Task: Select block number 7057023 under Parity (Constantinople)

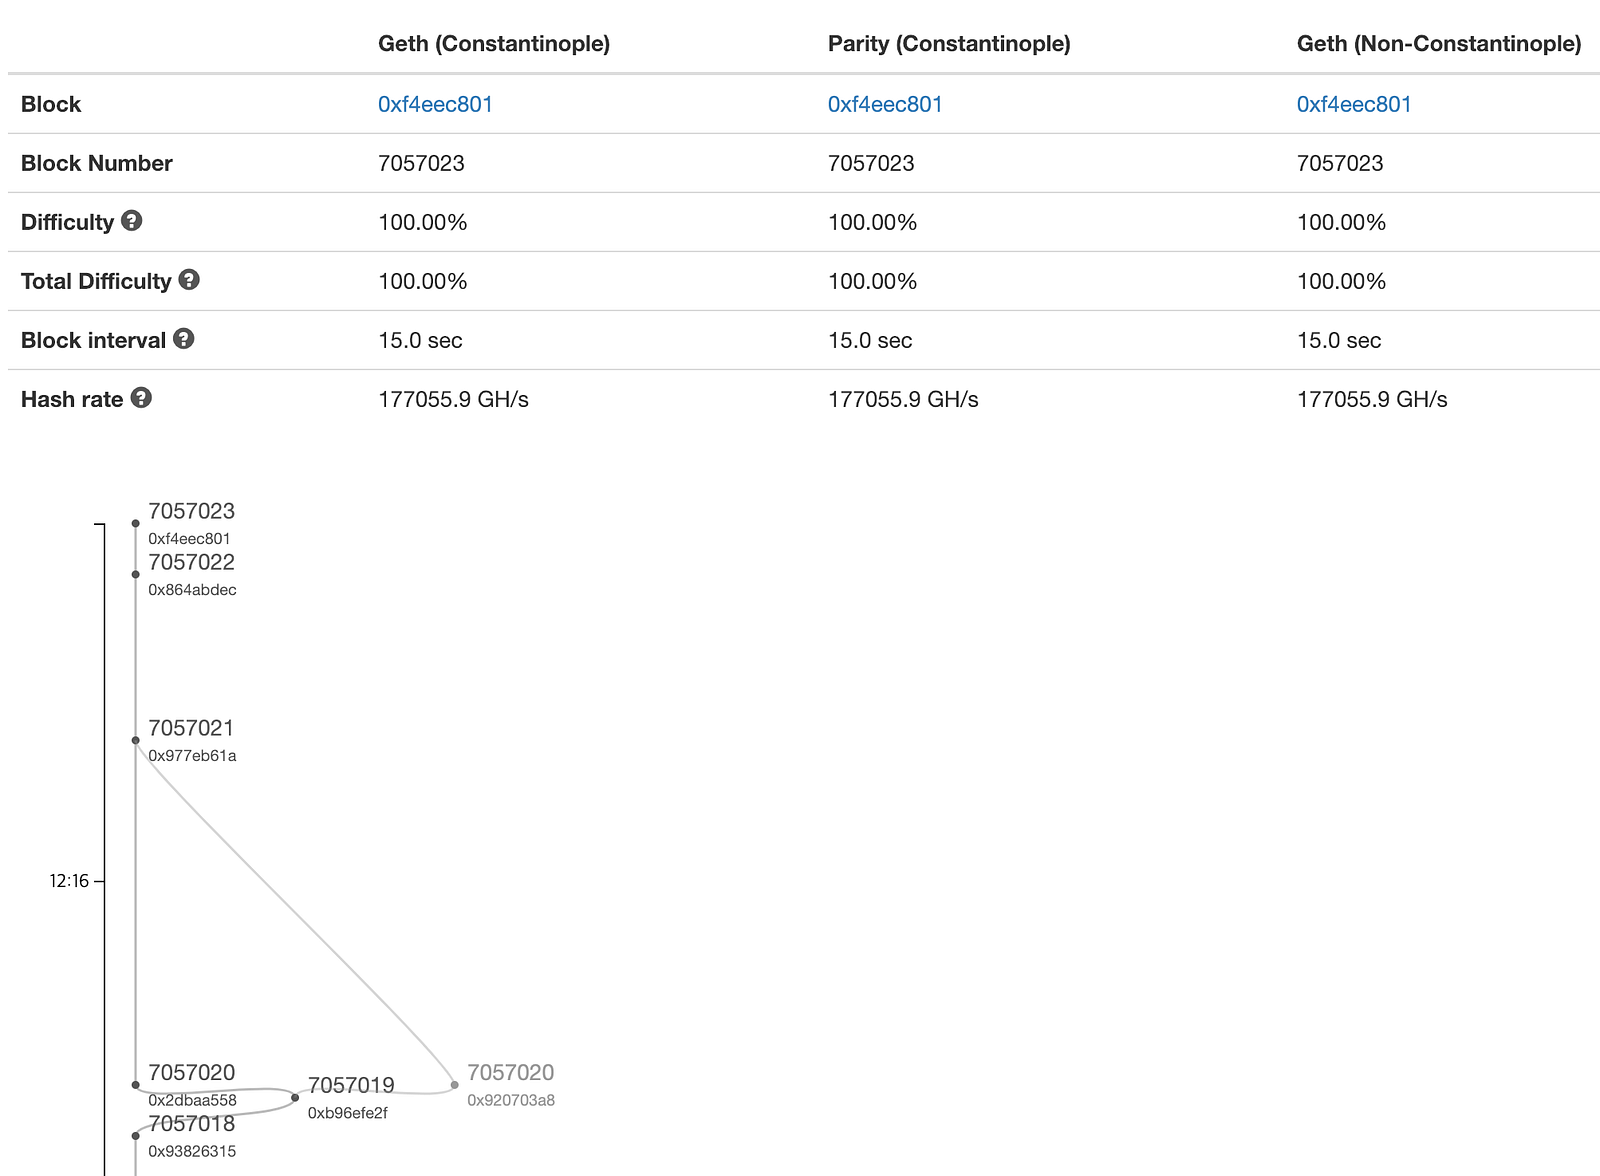Action: [871, 163]
